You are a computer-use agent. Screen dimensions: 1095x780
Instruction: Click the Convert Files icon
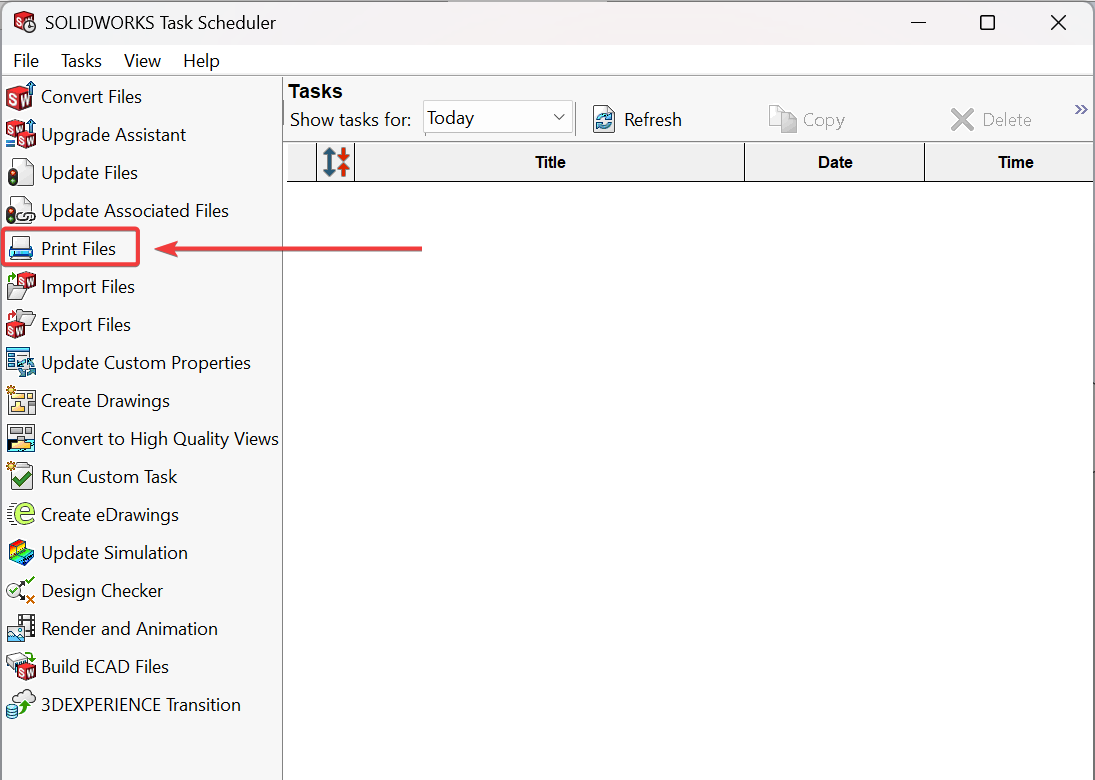click(x=20, y=96)
